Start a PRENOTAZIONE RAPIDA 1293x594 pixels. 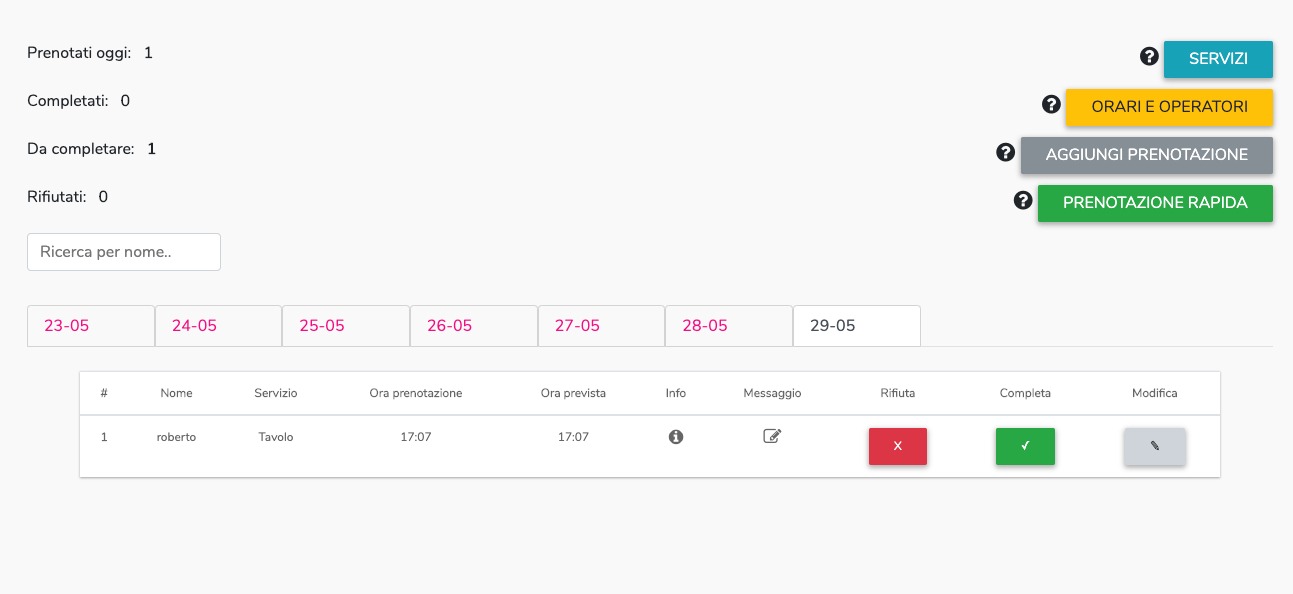1155,203
